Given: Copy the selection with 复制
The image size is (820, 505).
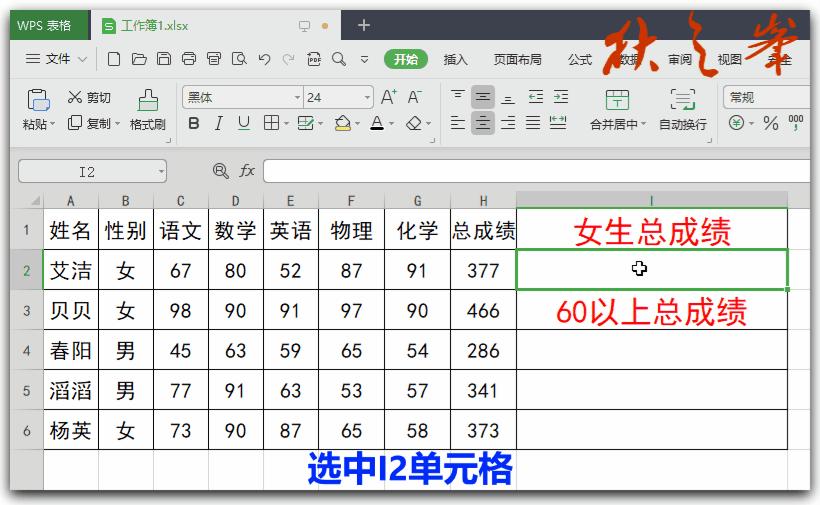Looking at the screenshot, I should tap(89, 123).
